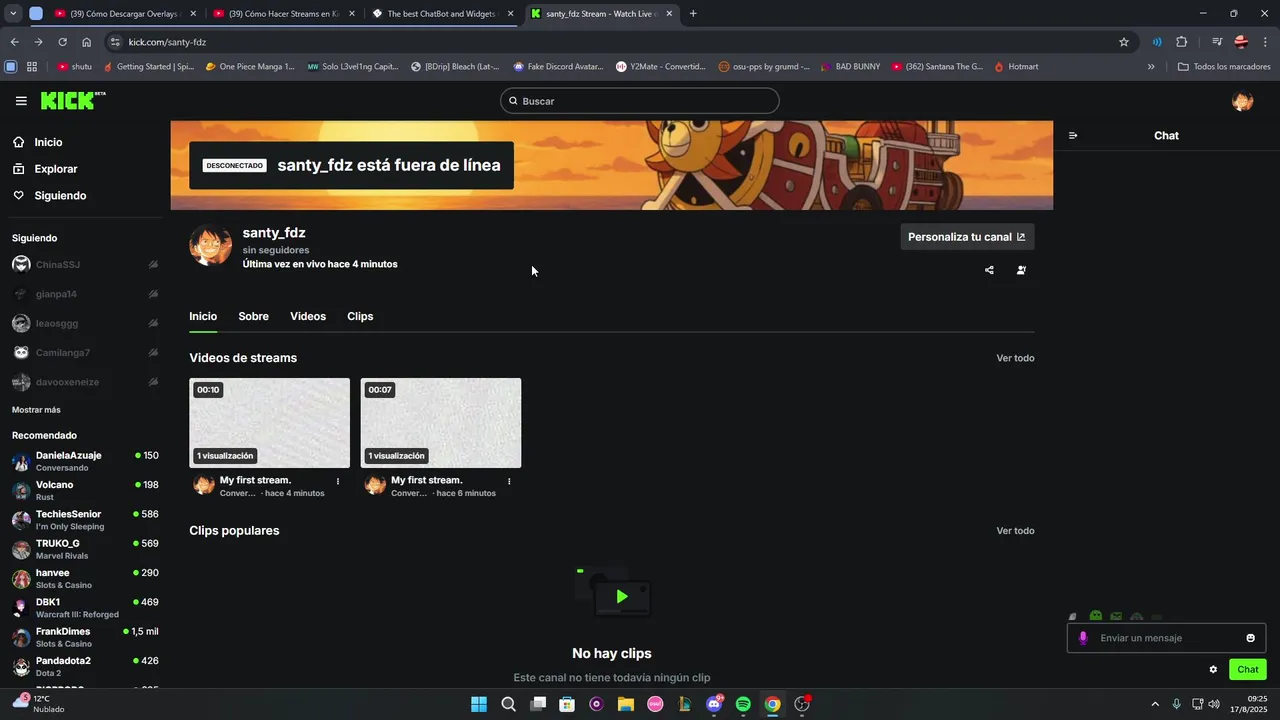Open recommended channel Volcano
This screenshot has width=1280, height=720.
click(85, 491)
